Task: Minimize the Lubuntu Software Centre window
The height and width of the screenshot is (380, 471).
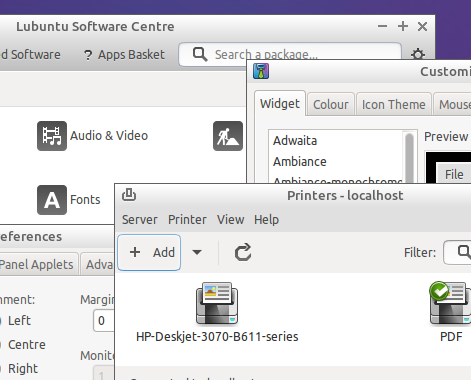Action: pyautogui.click(x=382, y=26)
